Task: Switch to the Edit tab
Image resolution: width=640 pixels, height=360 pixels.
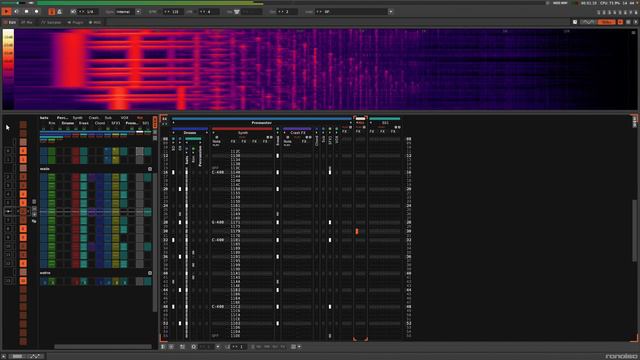Action: click(x=10, y=22)
